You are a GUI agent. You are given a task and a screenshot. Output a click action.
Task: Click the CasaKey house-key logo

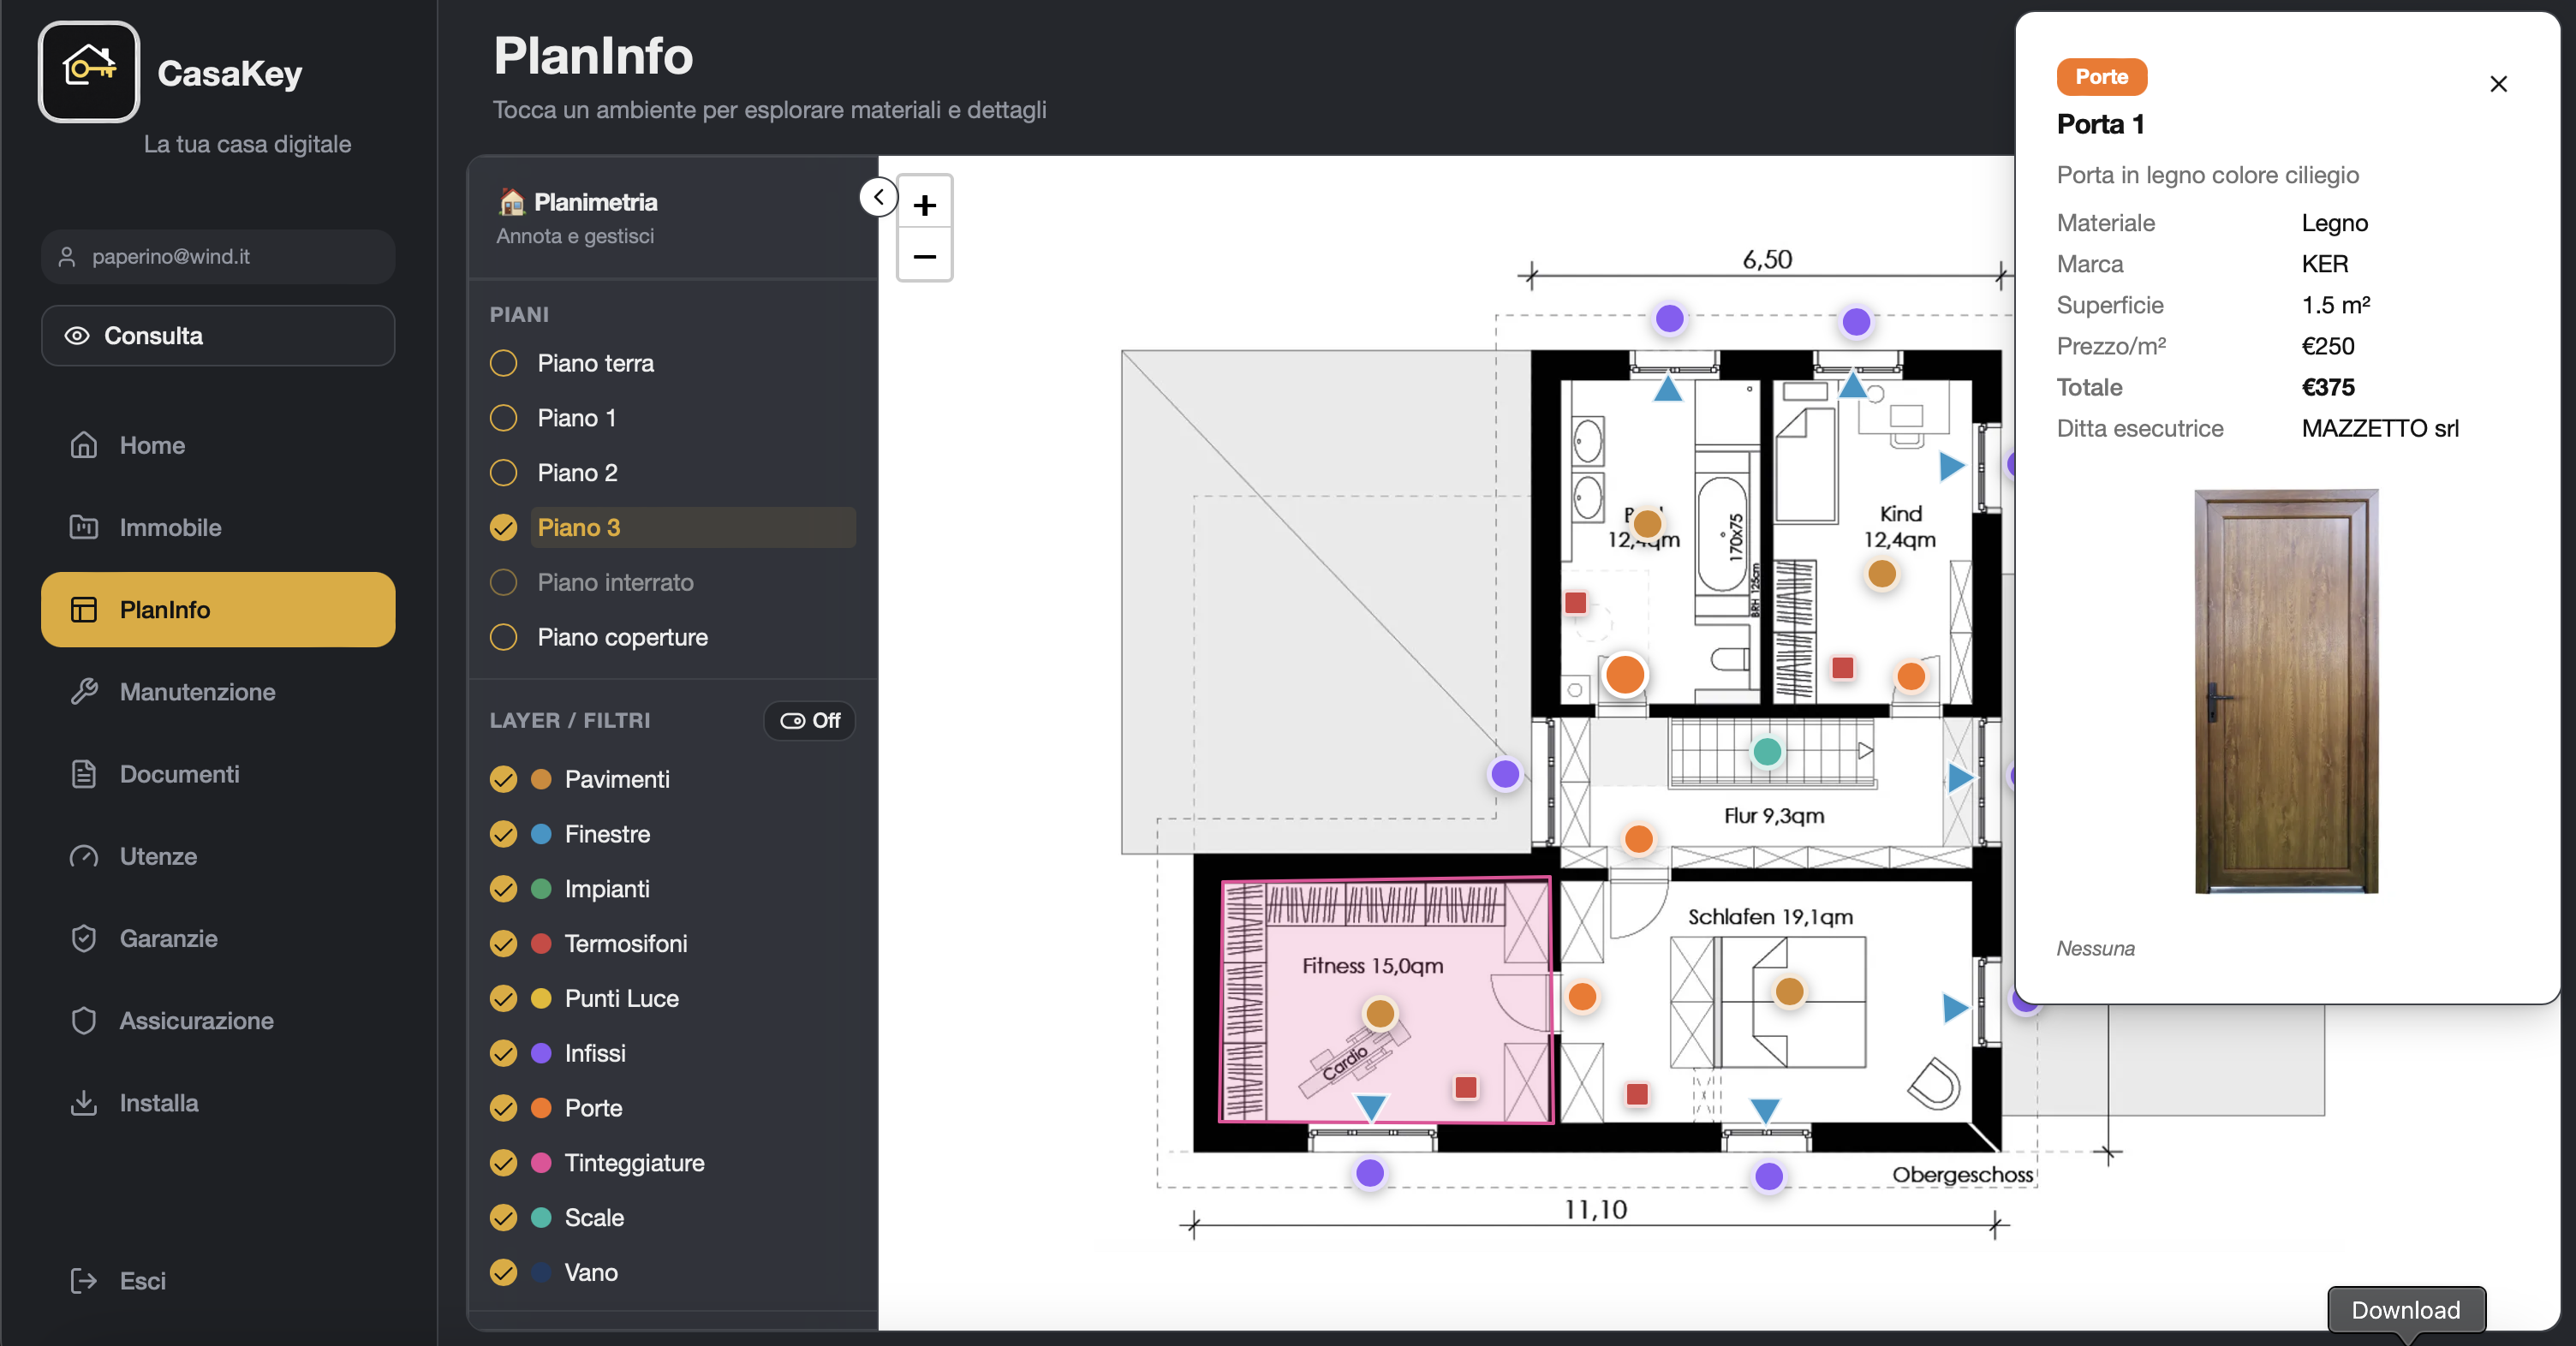pos(89,71)
